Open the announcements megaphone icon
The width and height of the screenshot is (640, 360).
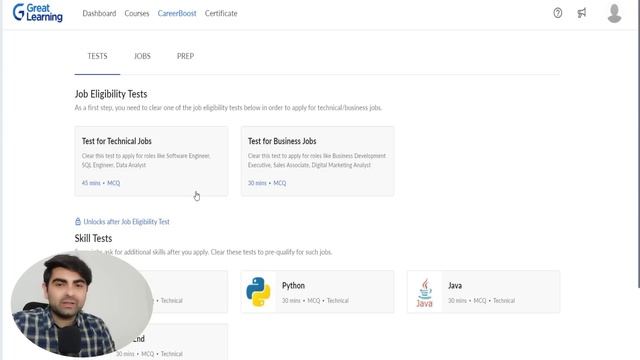[582, 13]
